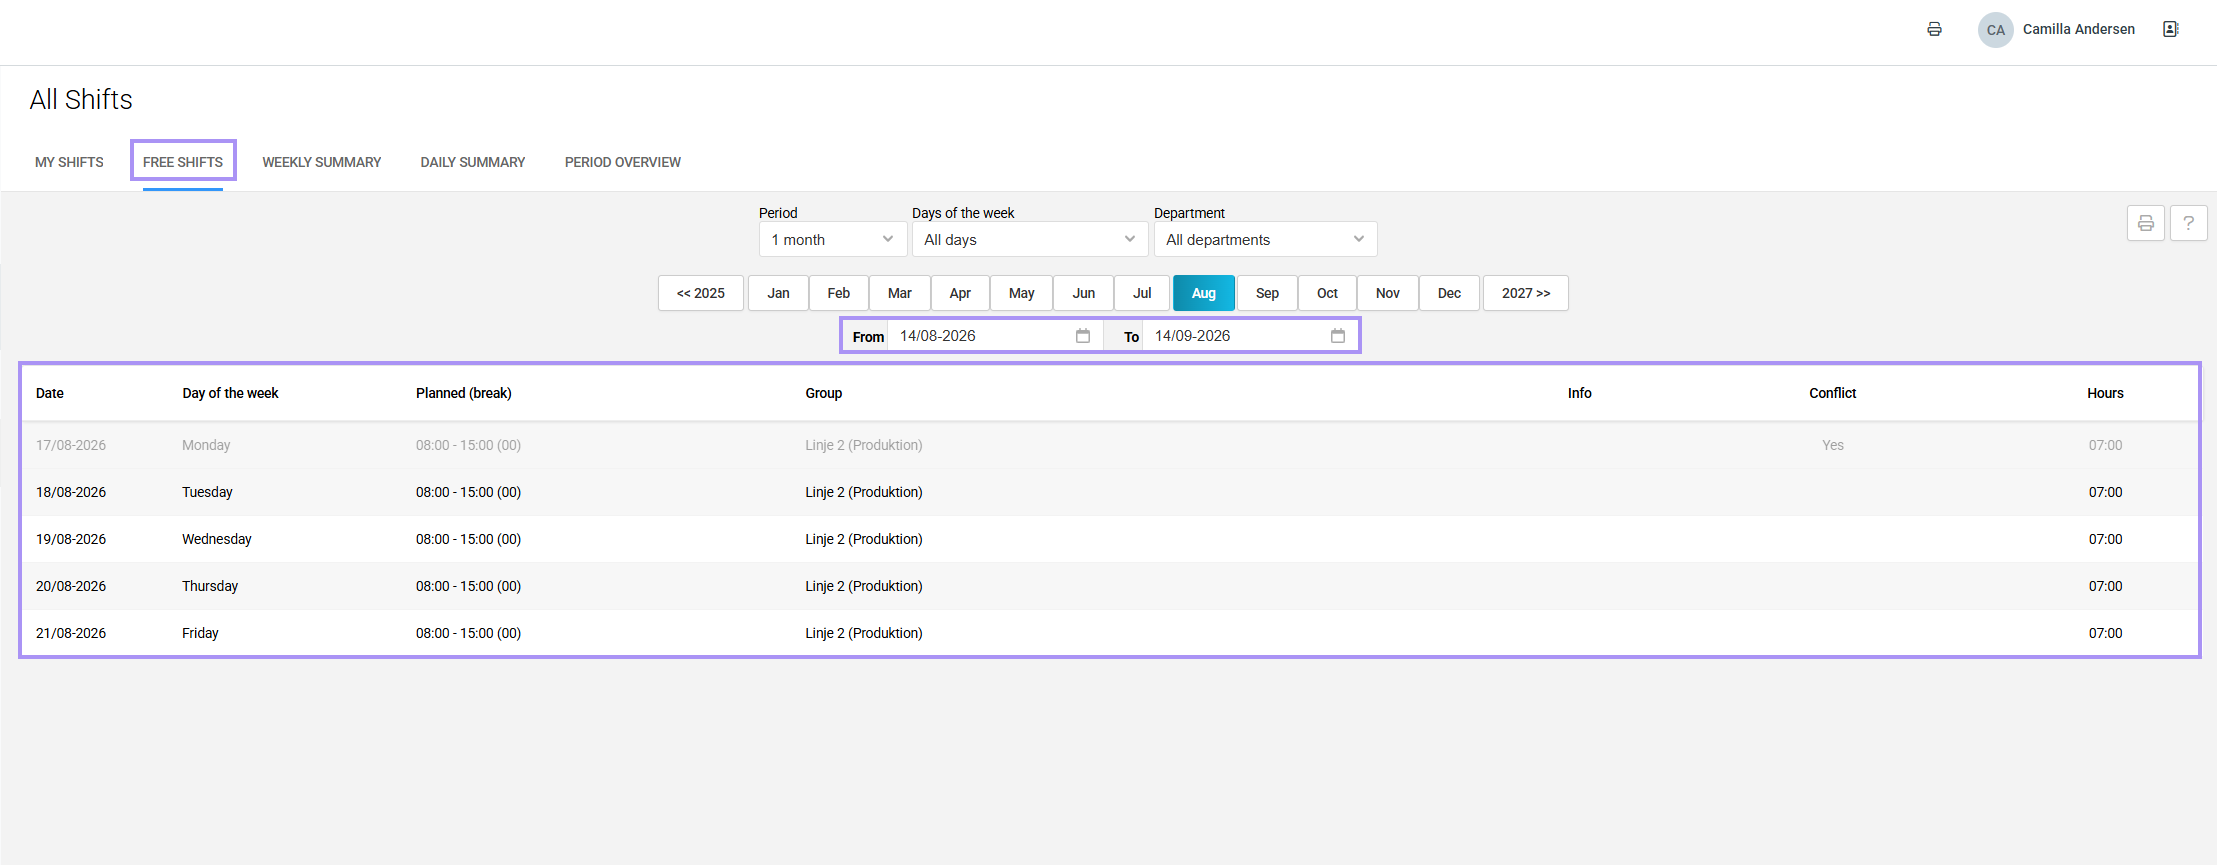Click the active Aug month button
This screenshot has width=2217, height=865.
pos(1204,293)
